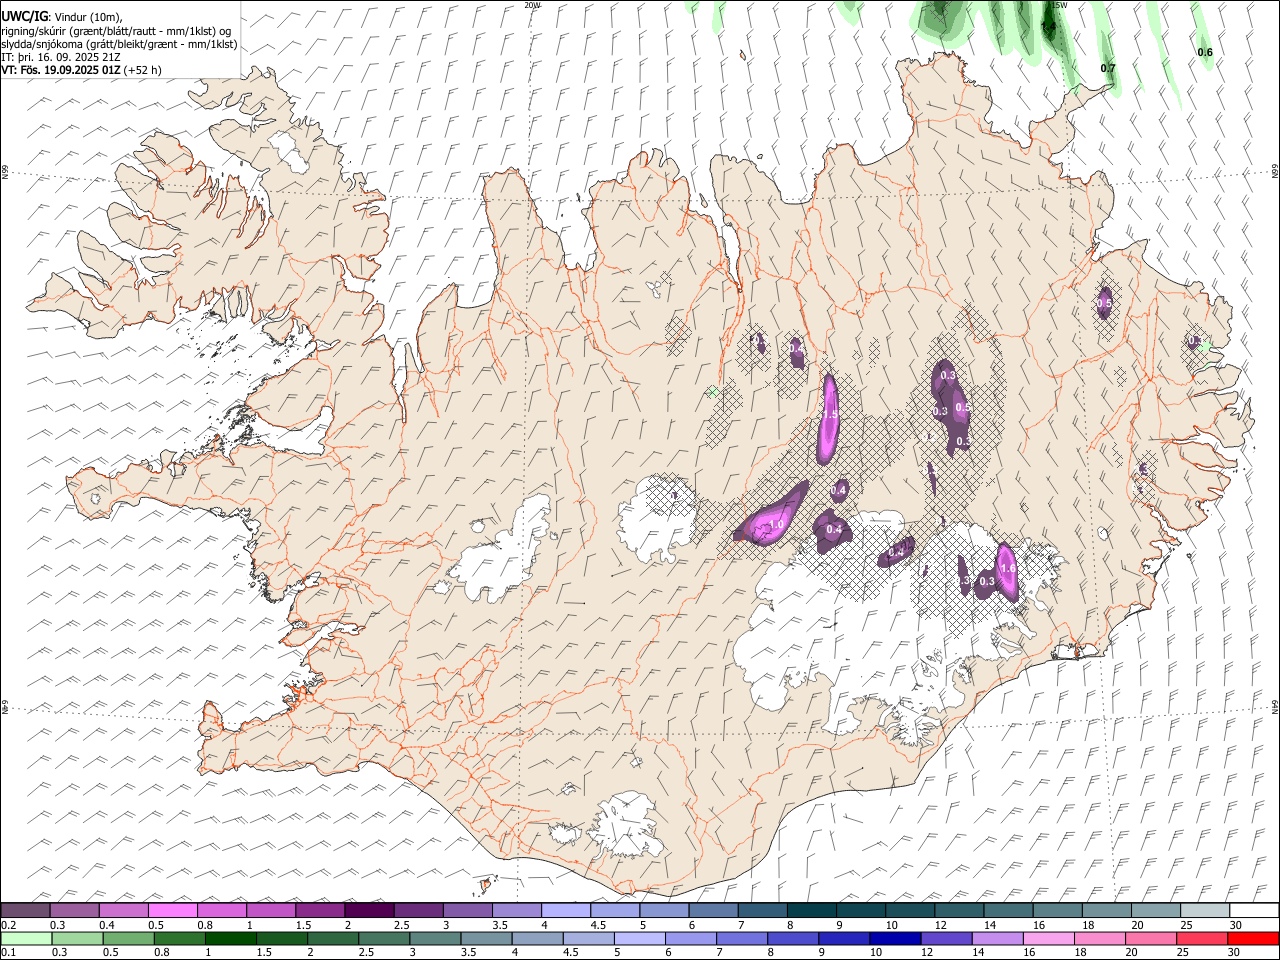Choose the light pink 16 swatch in lower legend row

point(1047,939)
